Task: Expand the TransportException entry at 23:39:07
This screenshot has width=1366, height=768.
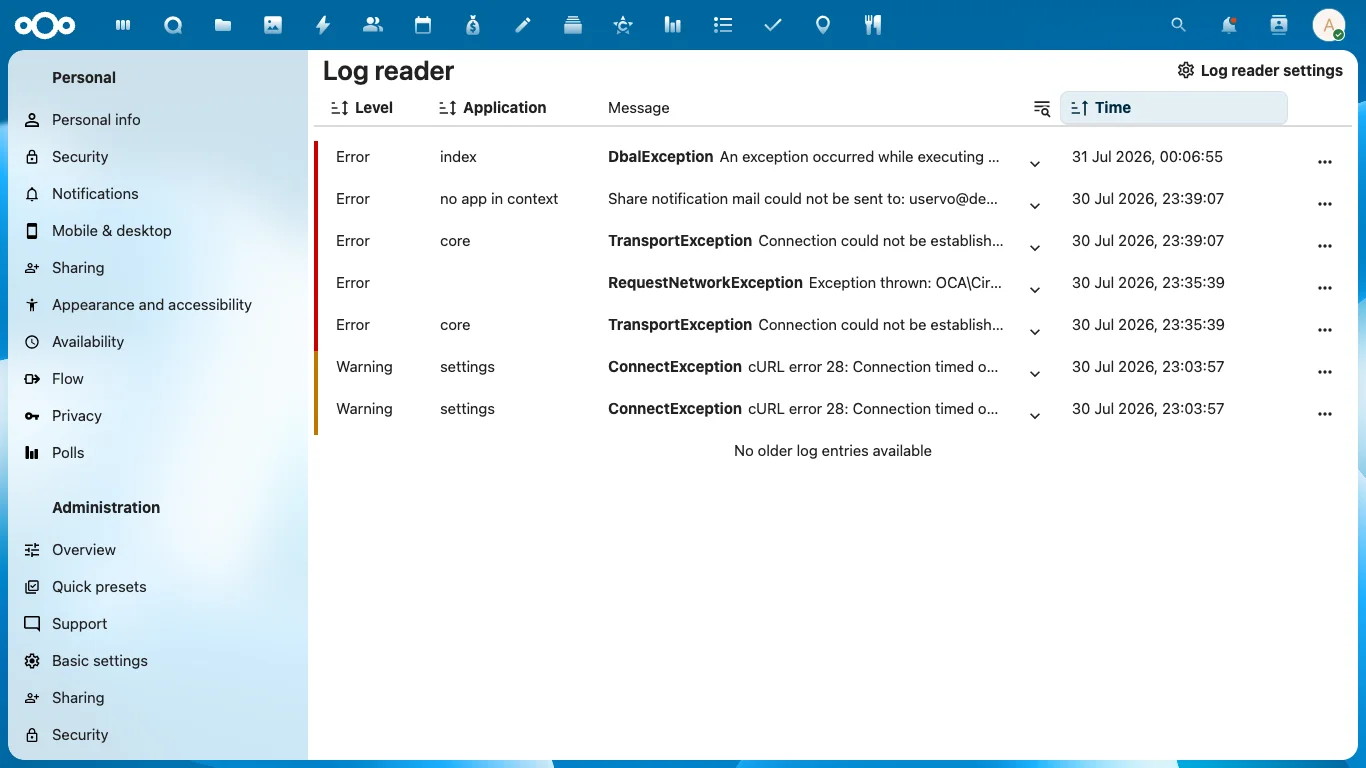Action: 1035,248
